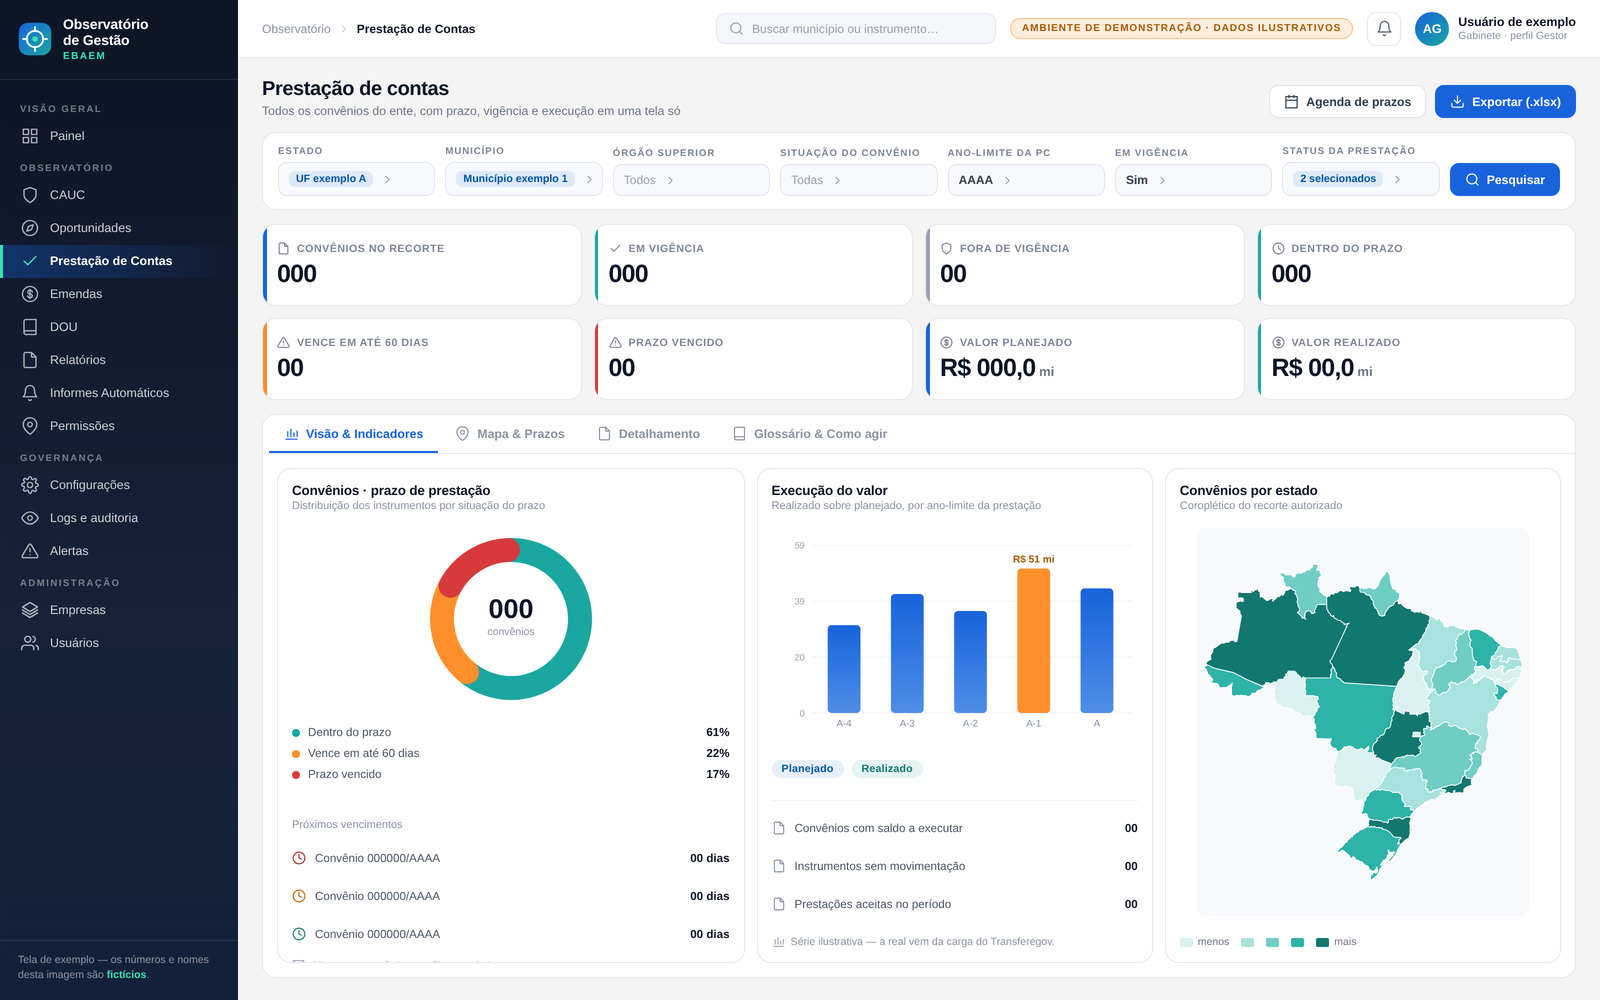Click the Brazil choropleth map
Viewport: 1600px width, 1000px height.
[1365, 724]
